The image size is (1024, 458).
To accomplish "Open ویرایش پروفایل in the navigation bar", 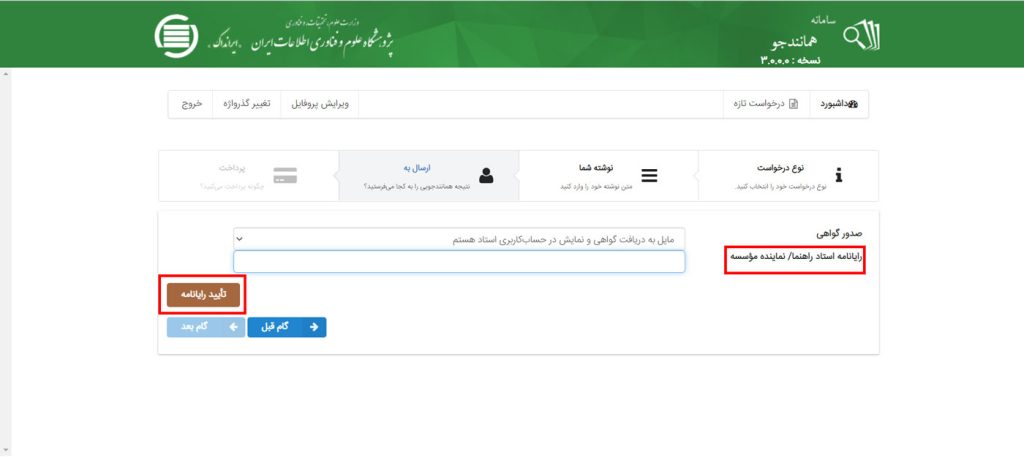I will point(319,104).
